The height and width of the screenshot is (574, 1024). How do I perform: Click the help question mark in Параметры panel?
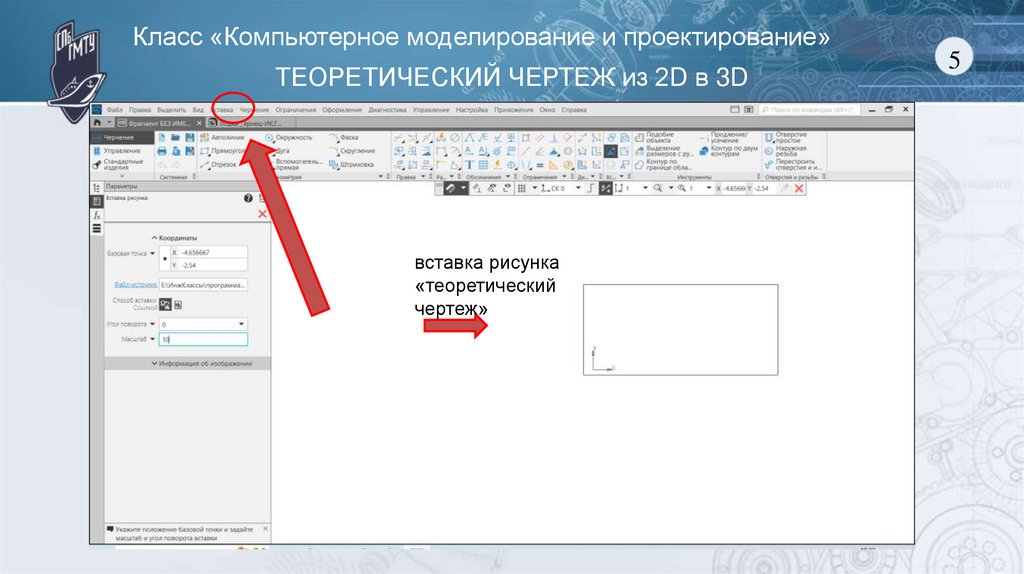(248, 199)
